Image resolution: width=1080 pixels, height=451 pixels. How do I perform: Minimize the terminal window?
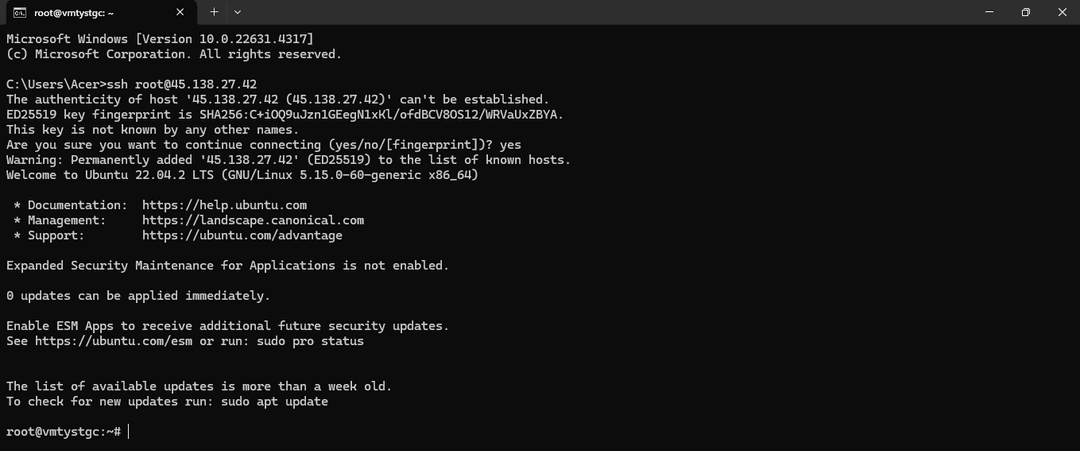click(989, 12)
